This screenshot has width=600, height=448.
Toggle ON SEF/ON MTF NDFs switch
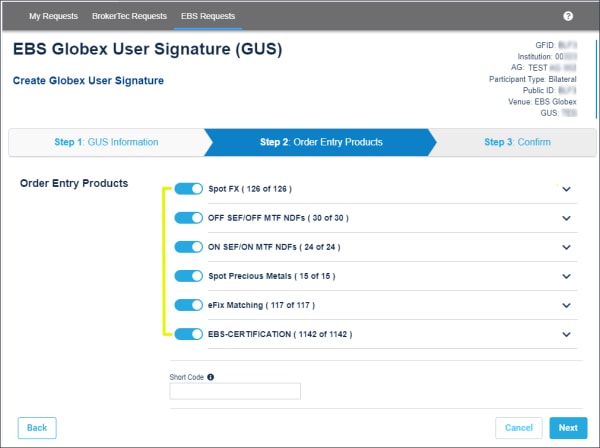(x=188, y=247)
